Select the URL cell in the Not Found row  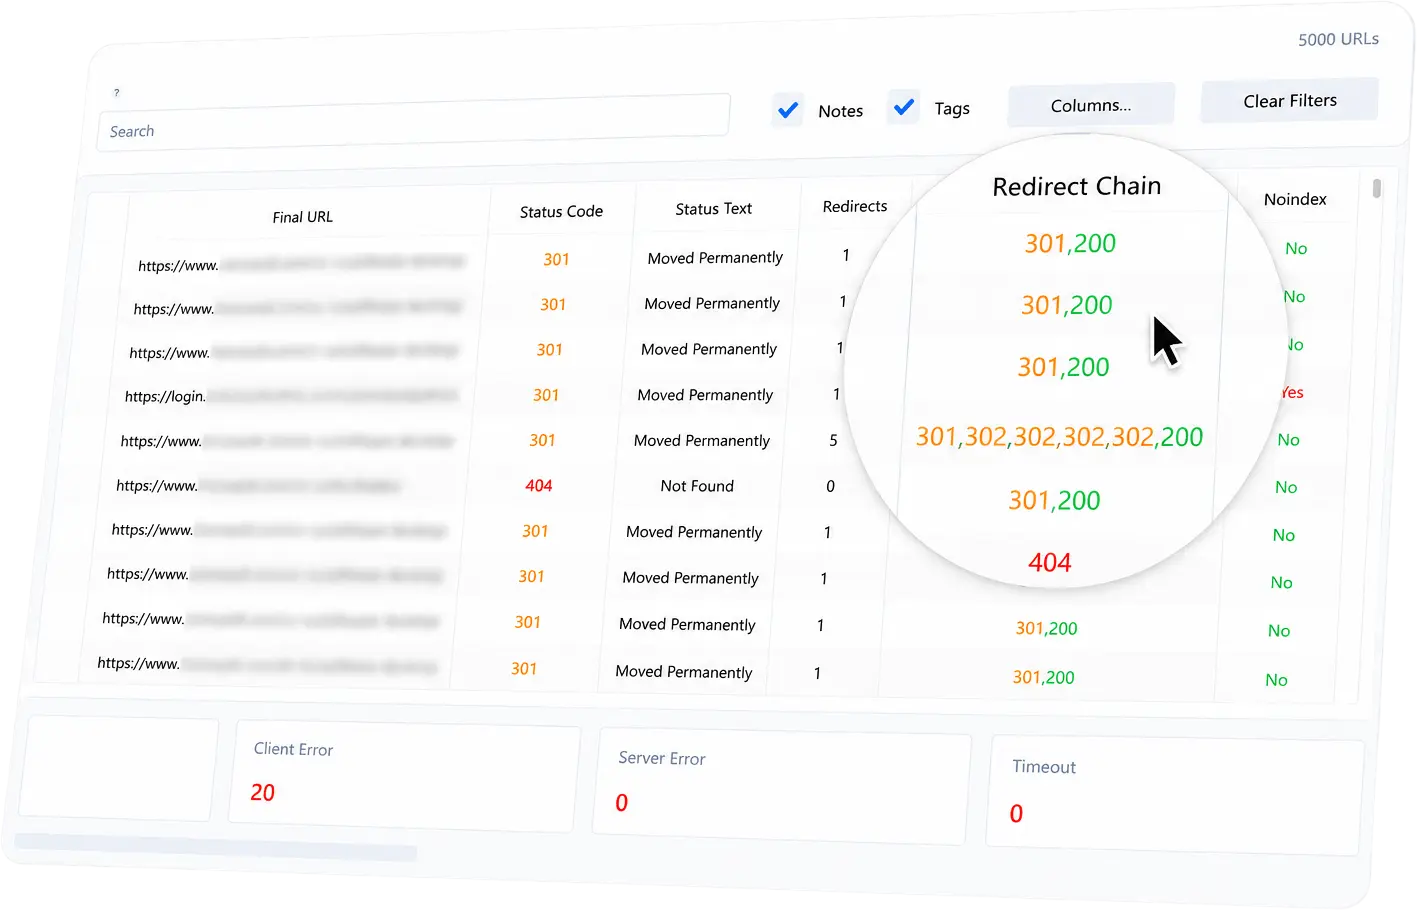click(259, 485)
